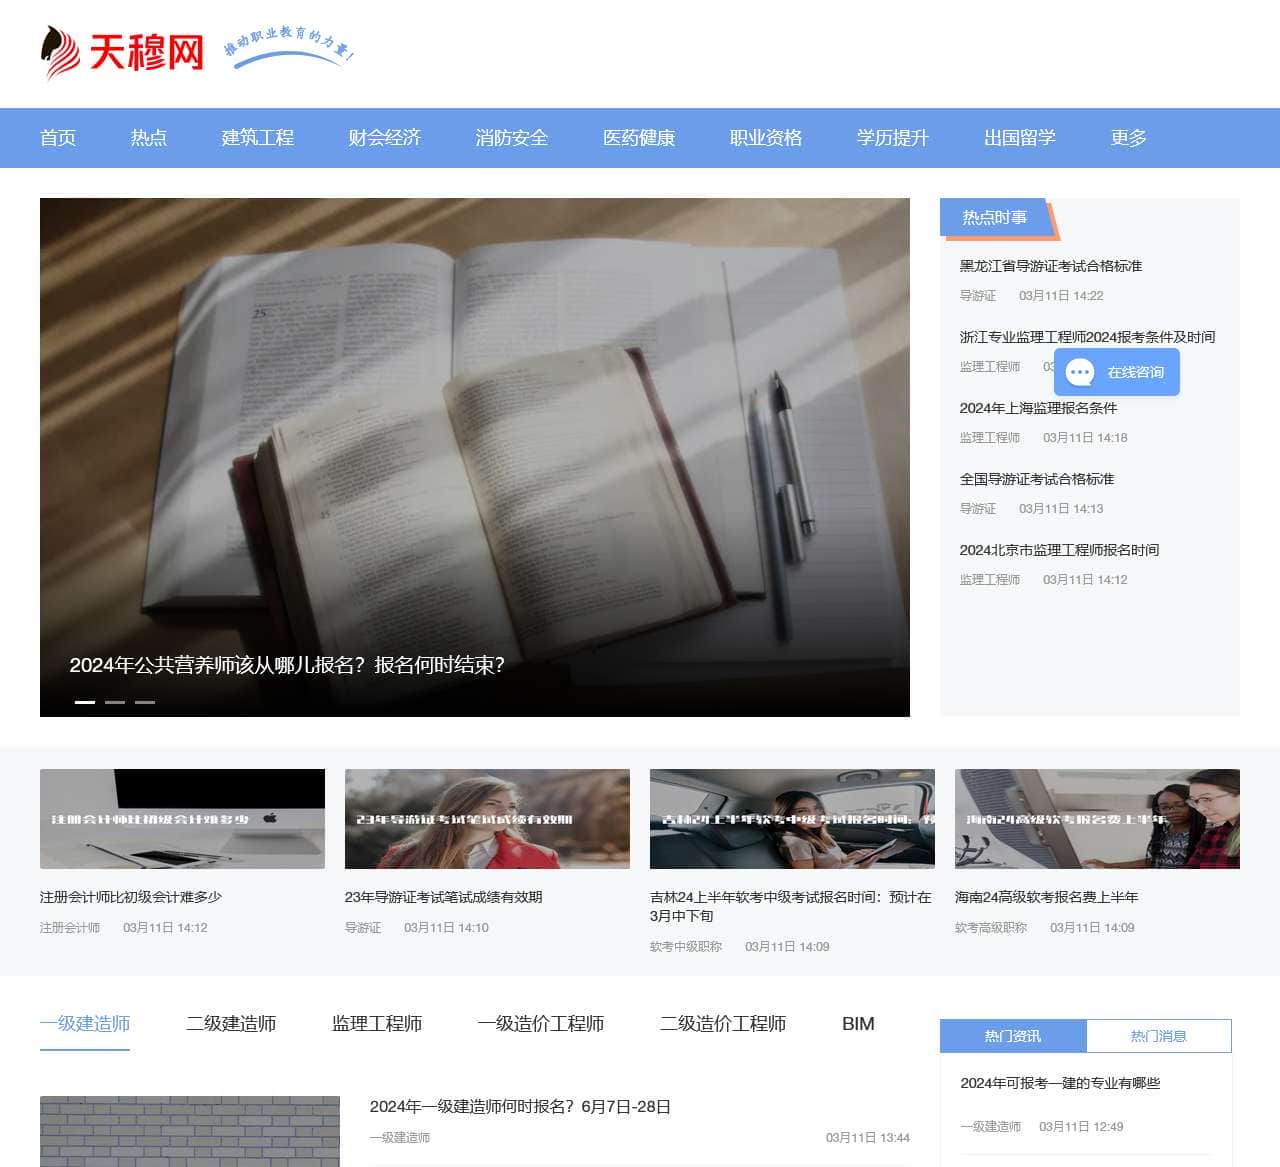Open 2024北京市监理工程师报名时间 article
The image size is (1280, 1167).
point(1060,550)
